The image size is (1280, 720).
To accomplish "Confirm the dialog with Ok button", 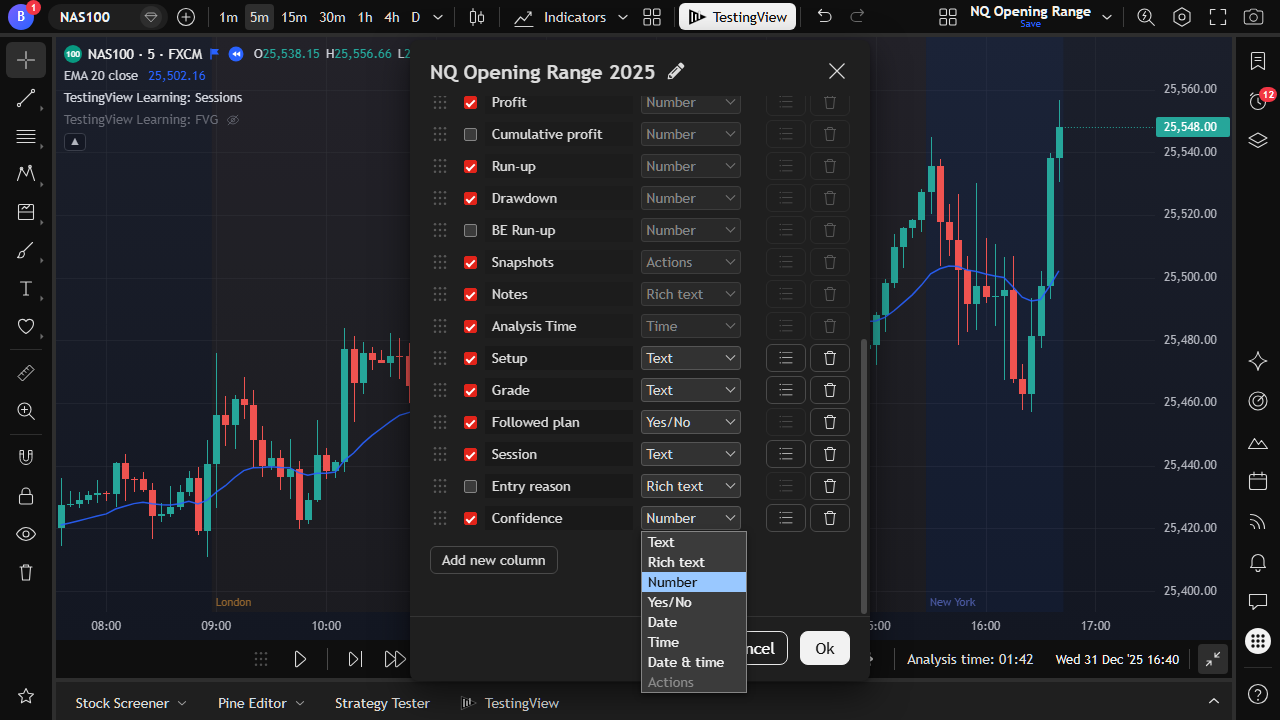I will (x=825, y=648).
